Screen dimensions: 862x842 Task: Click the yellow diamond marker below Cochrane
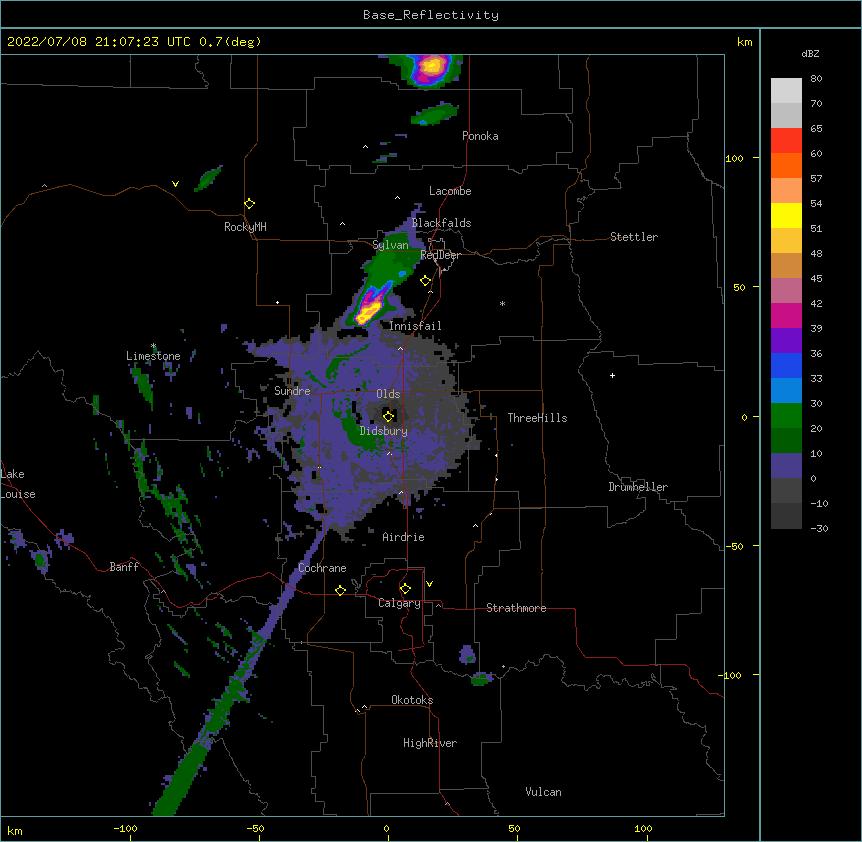click(x=340, y=590)
